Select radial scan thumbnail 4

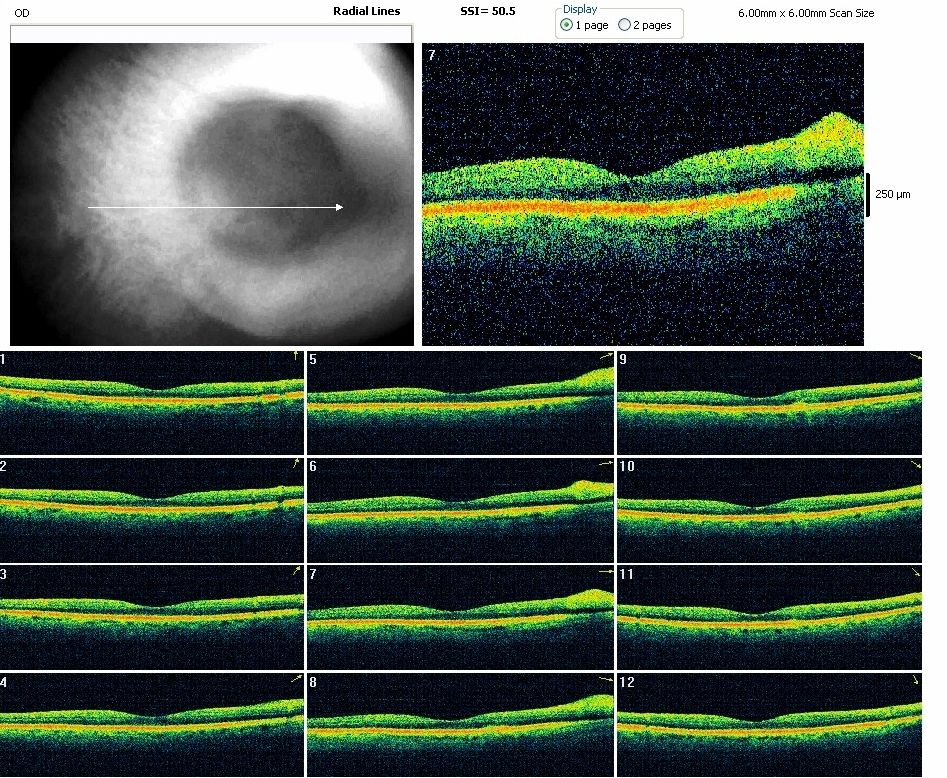151,724
